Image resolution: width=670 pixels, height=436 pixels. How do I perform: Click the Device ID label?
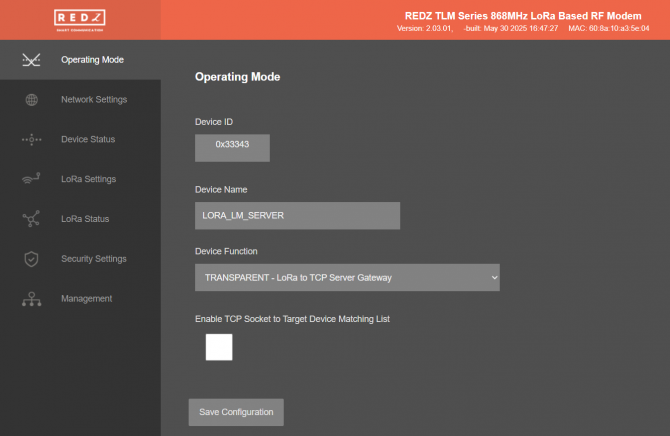214,122
